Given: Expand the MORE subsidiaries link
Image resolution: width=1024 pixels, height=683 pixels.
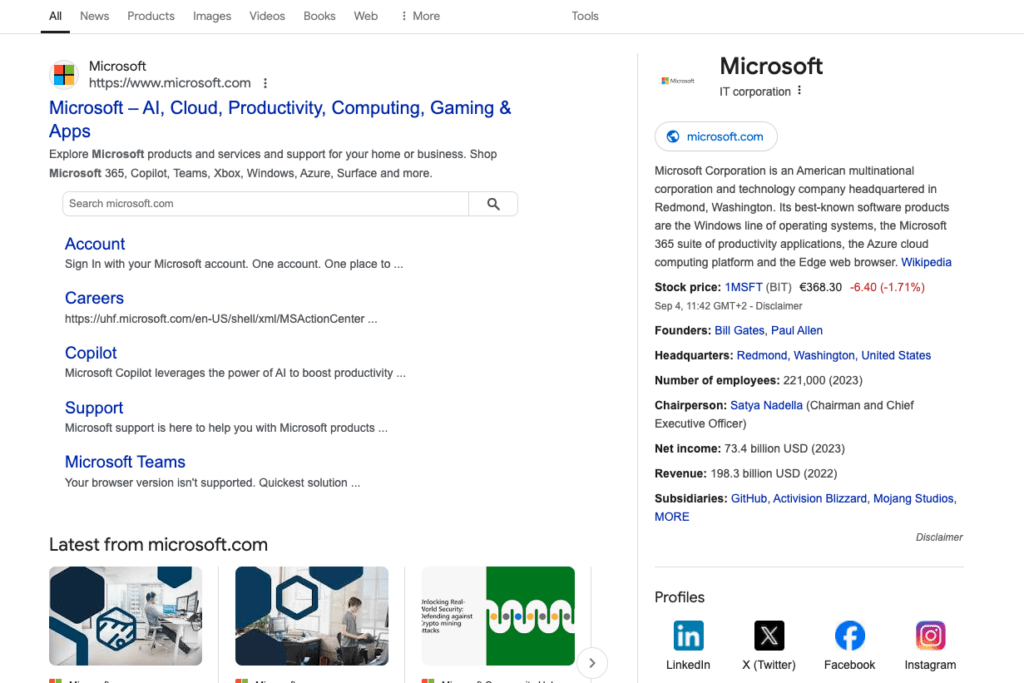Looking at the screenshot, I should click(x=672, y=517).
